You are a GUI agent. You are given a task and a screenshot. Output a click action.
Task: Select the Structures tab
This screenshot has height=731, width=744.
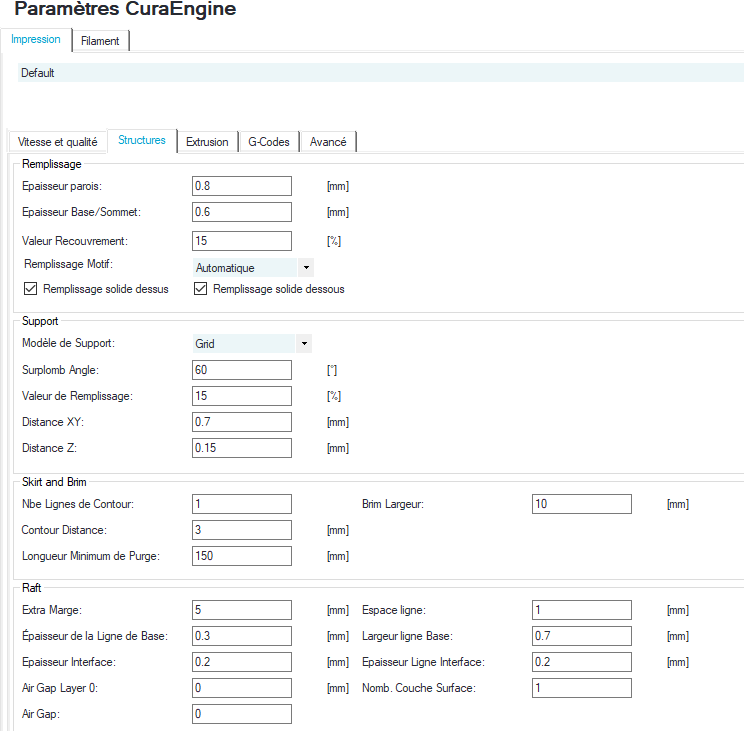[142, 140]
